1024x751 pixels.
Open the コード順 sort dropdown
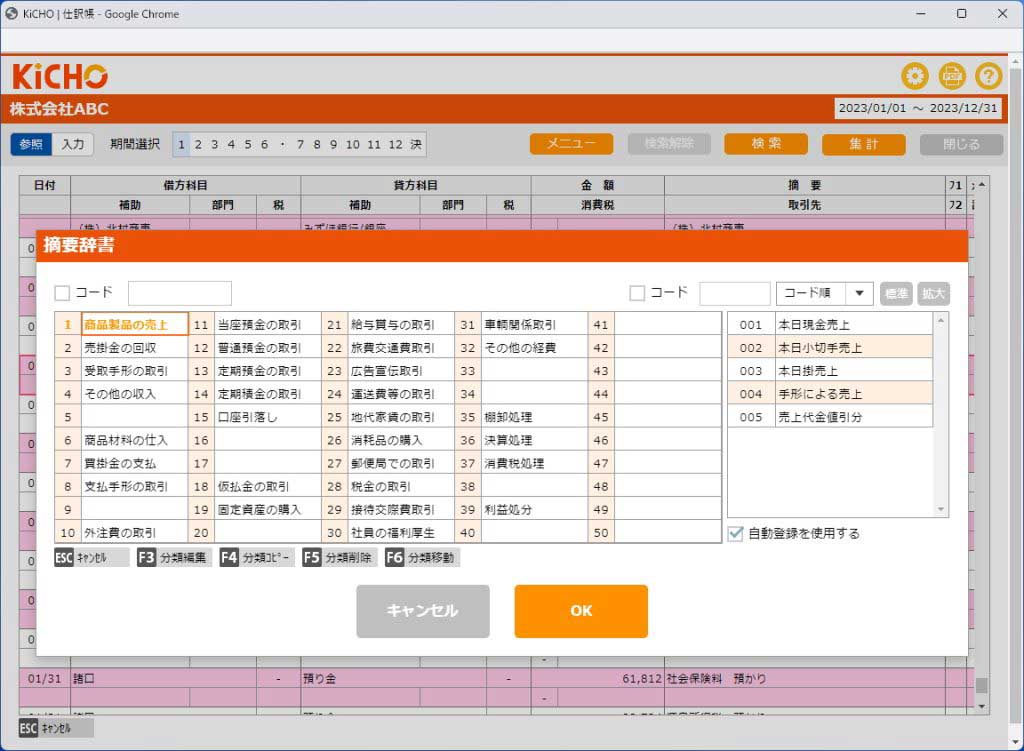[824, 293]
